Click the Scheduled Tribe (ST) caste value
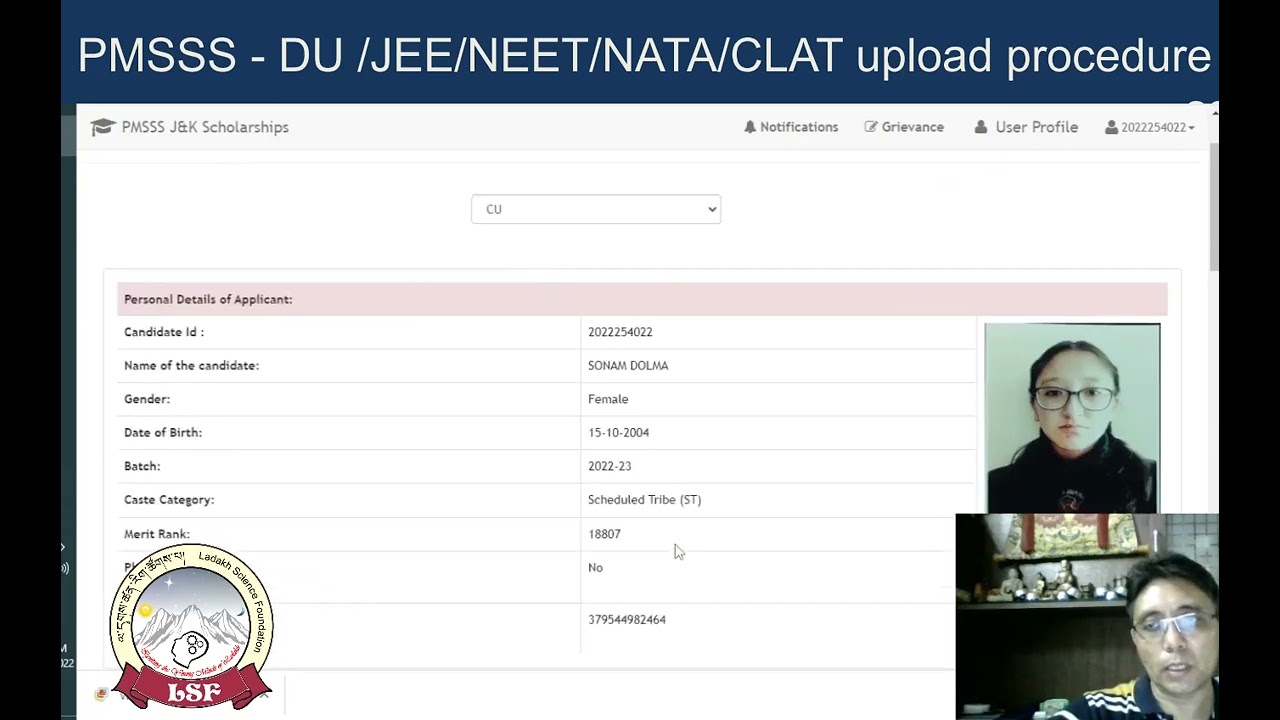 (x=644, y=500)
